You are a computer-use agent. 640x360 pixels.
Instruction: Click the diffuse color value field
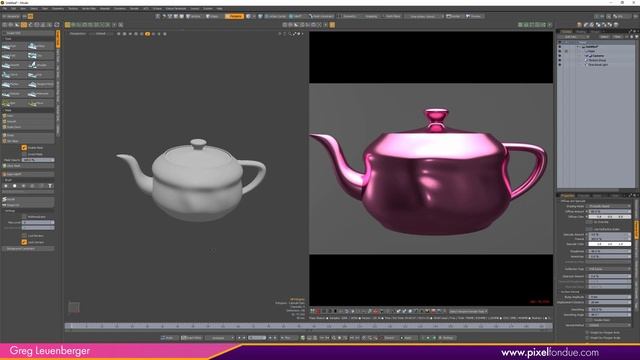(x=609, y=217)
